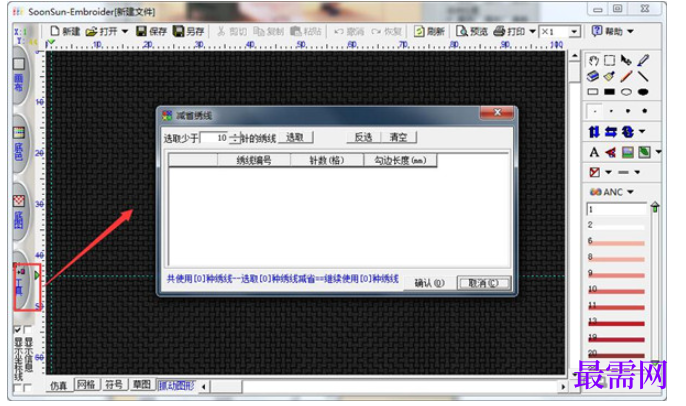Select the hand pan tool

coord(593,60)
